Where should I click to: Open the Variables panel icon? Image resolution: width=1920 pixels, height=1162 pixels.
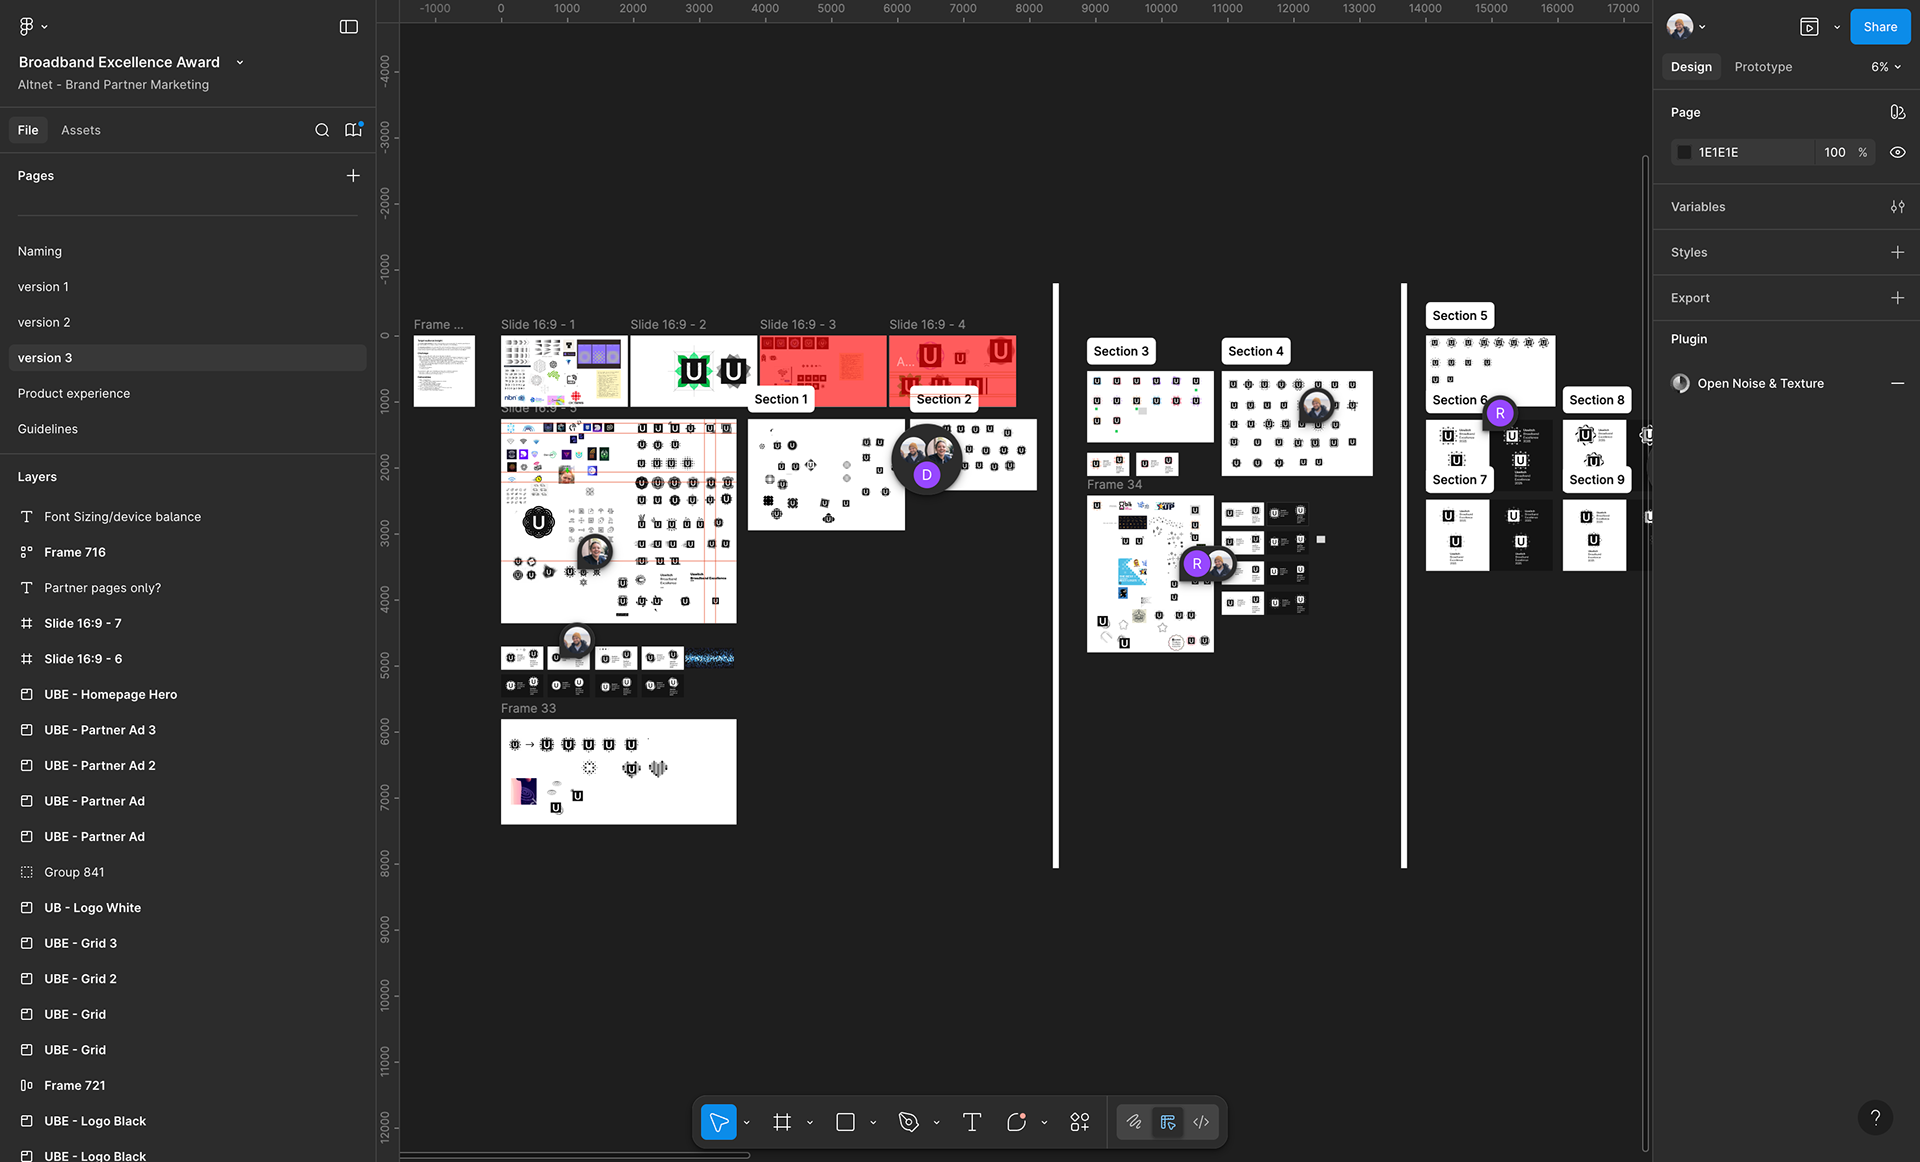(1899, 206)
